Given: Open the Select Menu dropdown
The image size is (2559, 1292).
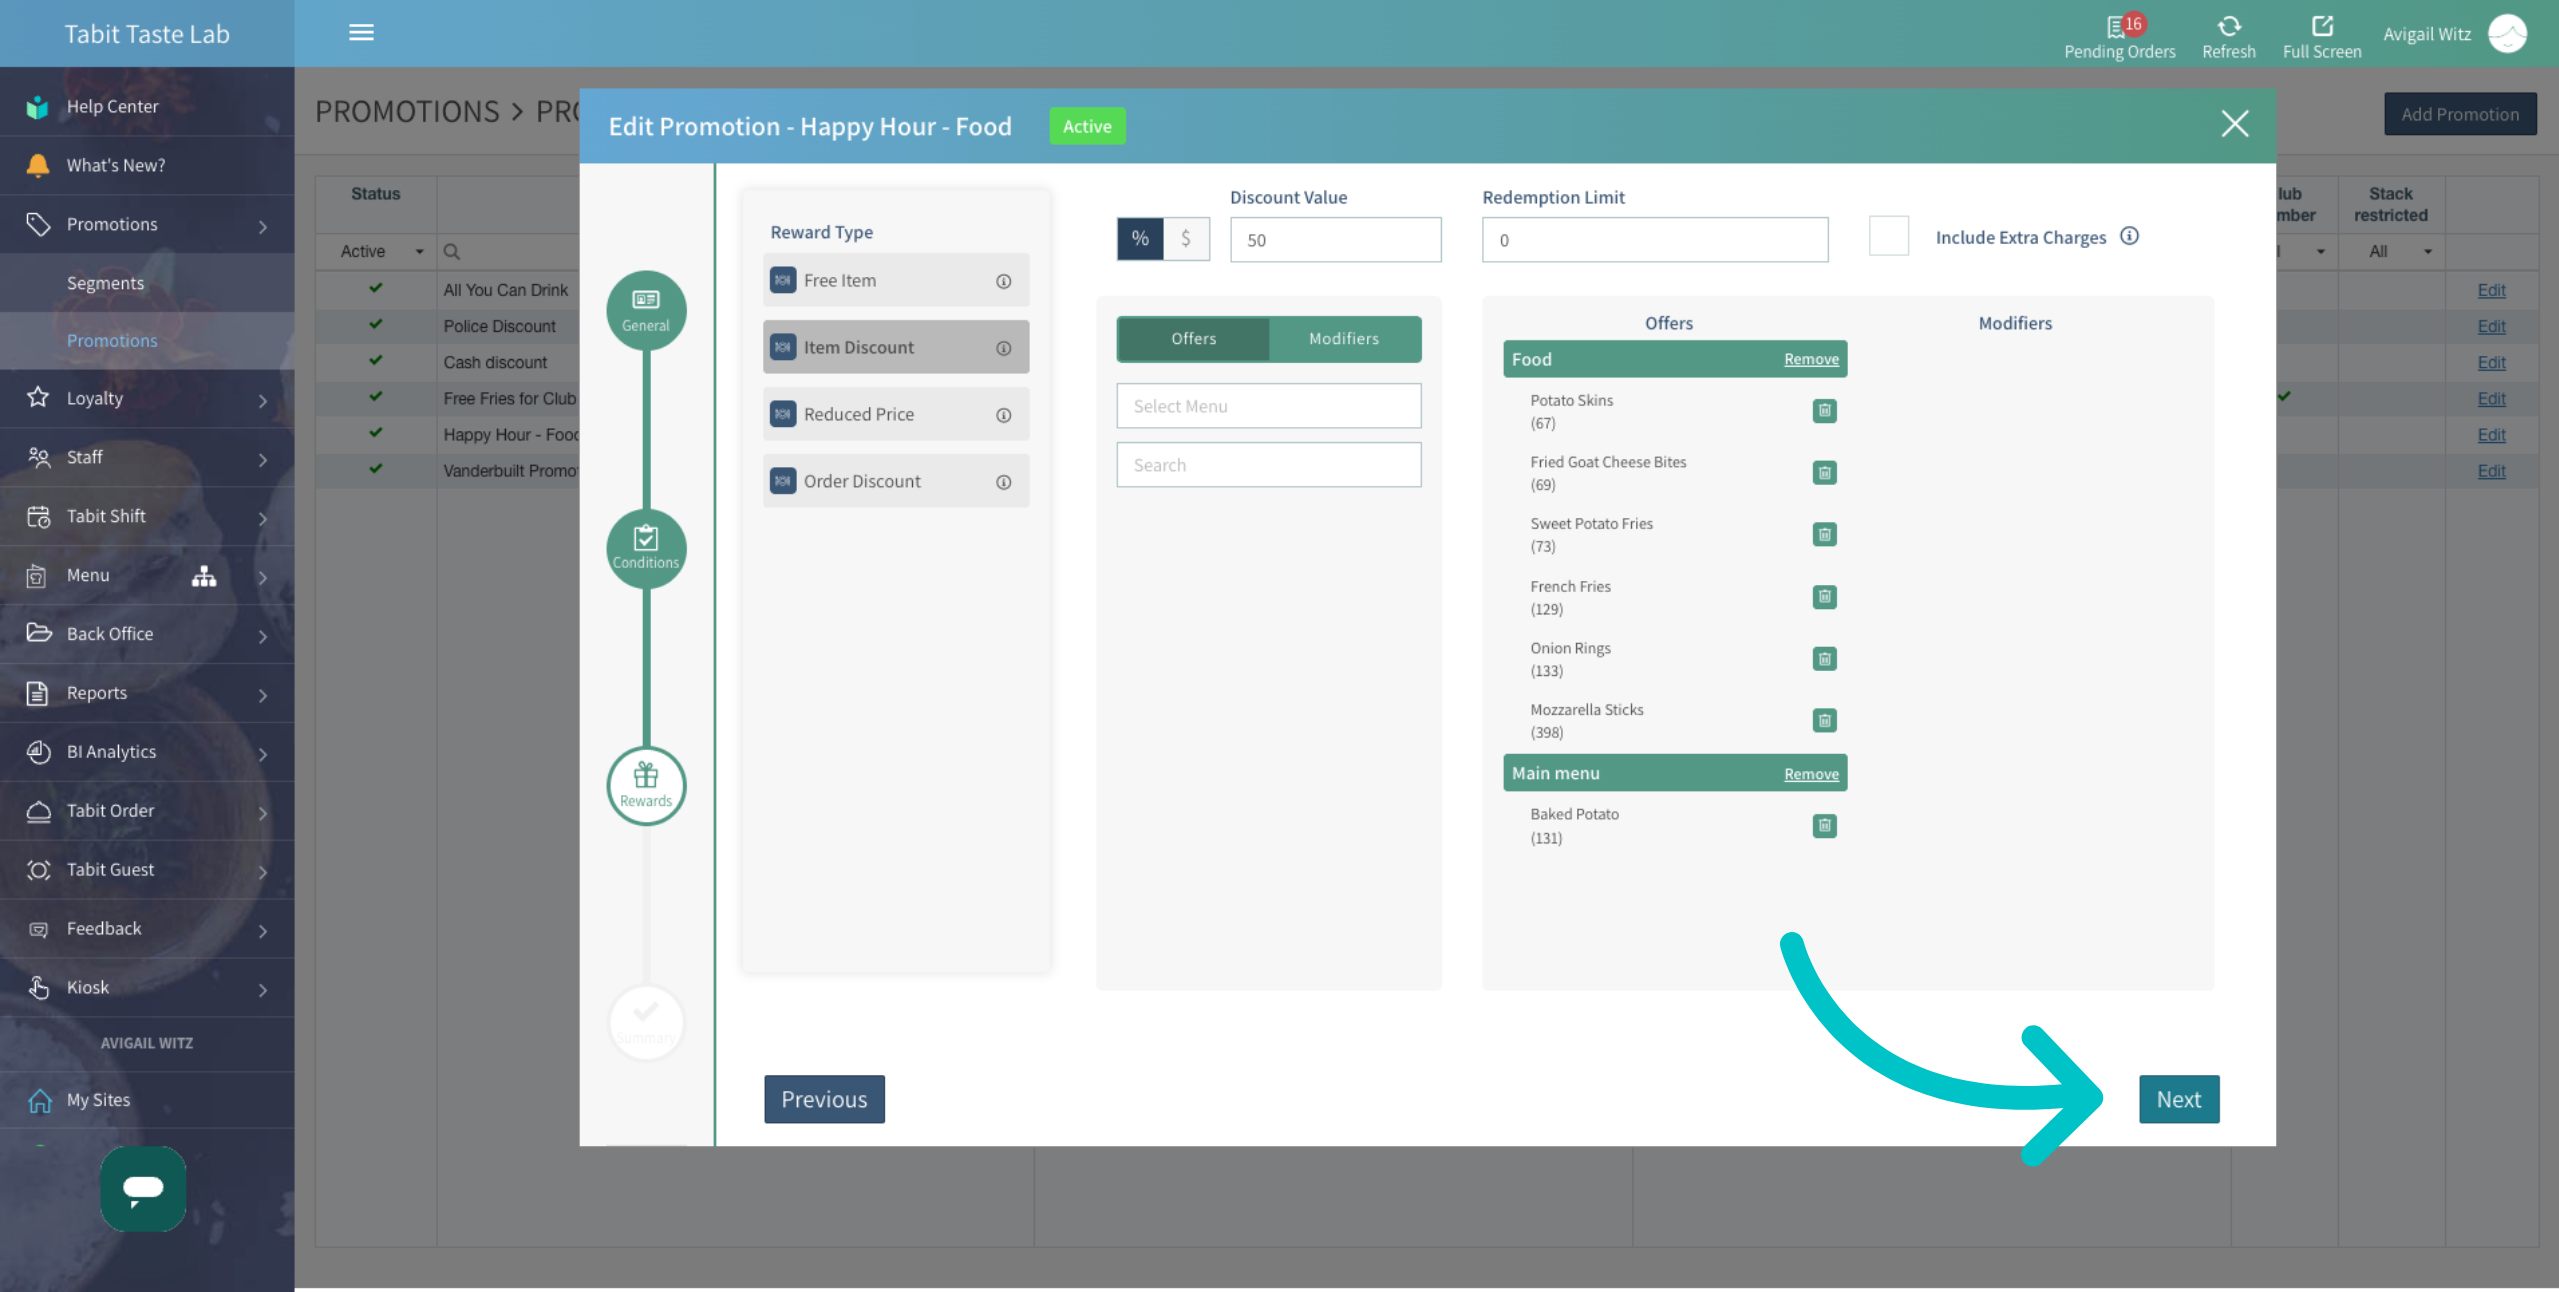Looking at the screenshot, I should (x=1268, y=406).
